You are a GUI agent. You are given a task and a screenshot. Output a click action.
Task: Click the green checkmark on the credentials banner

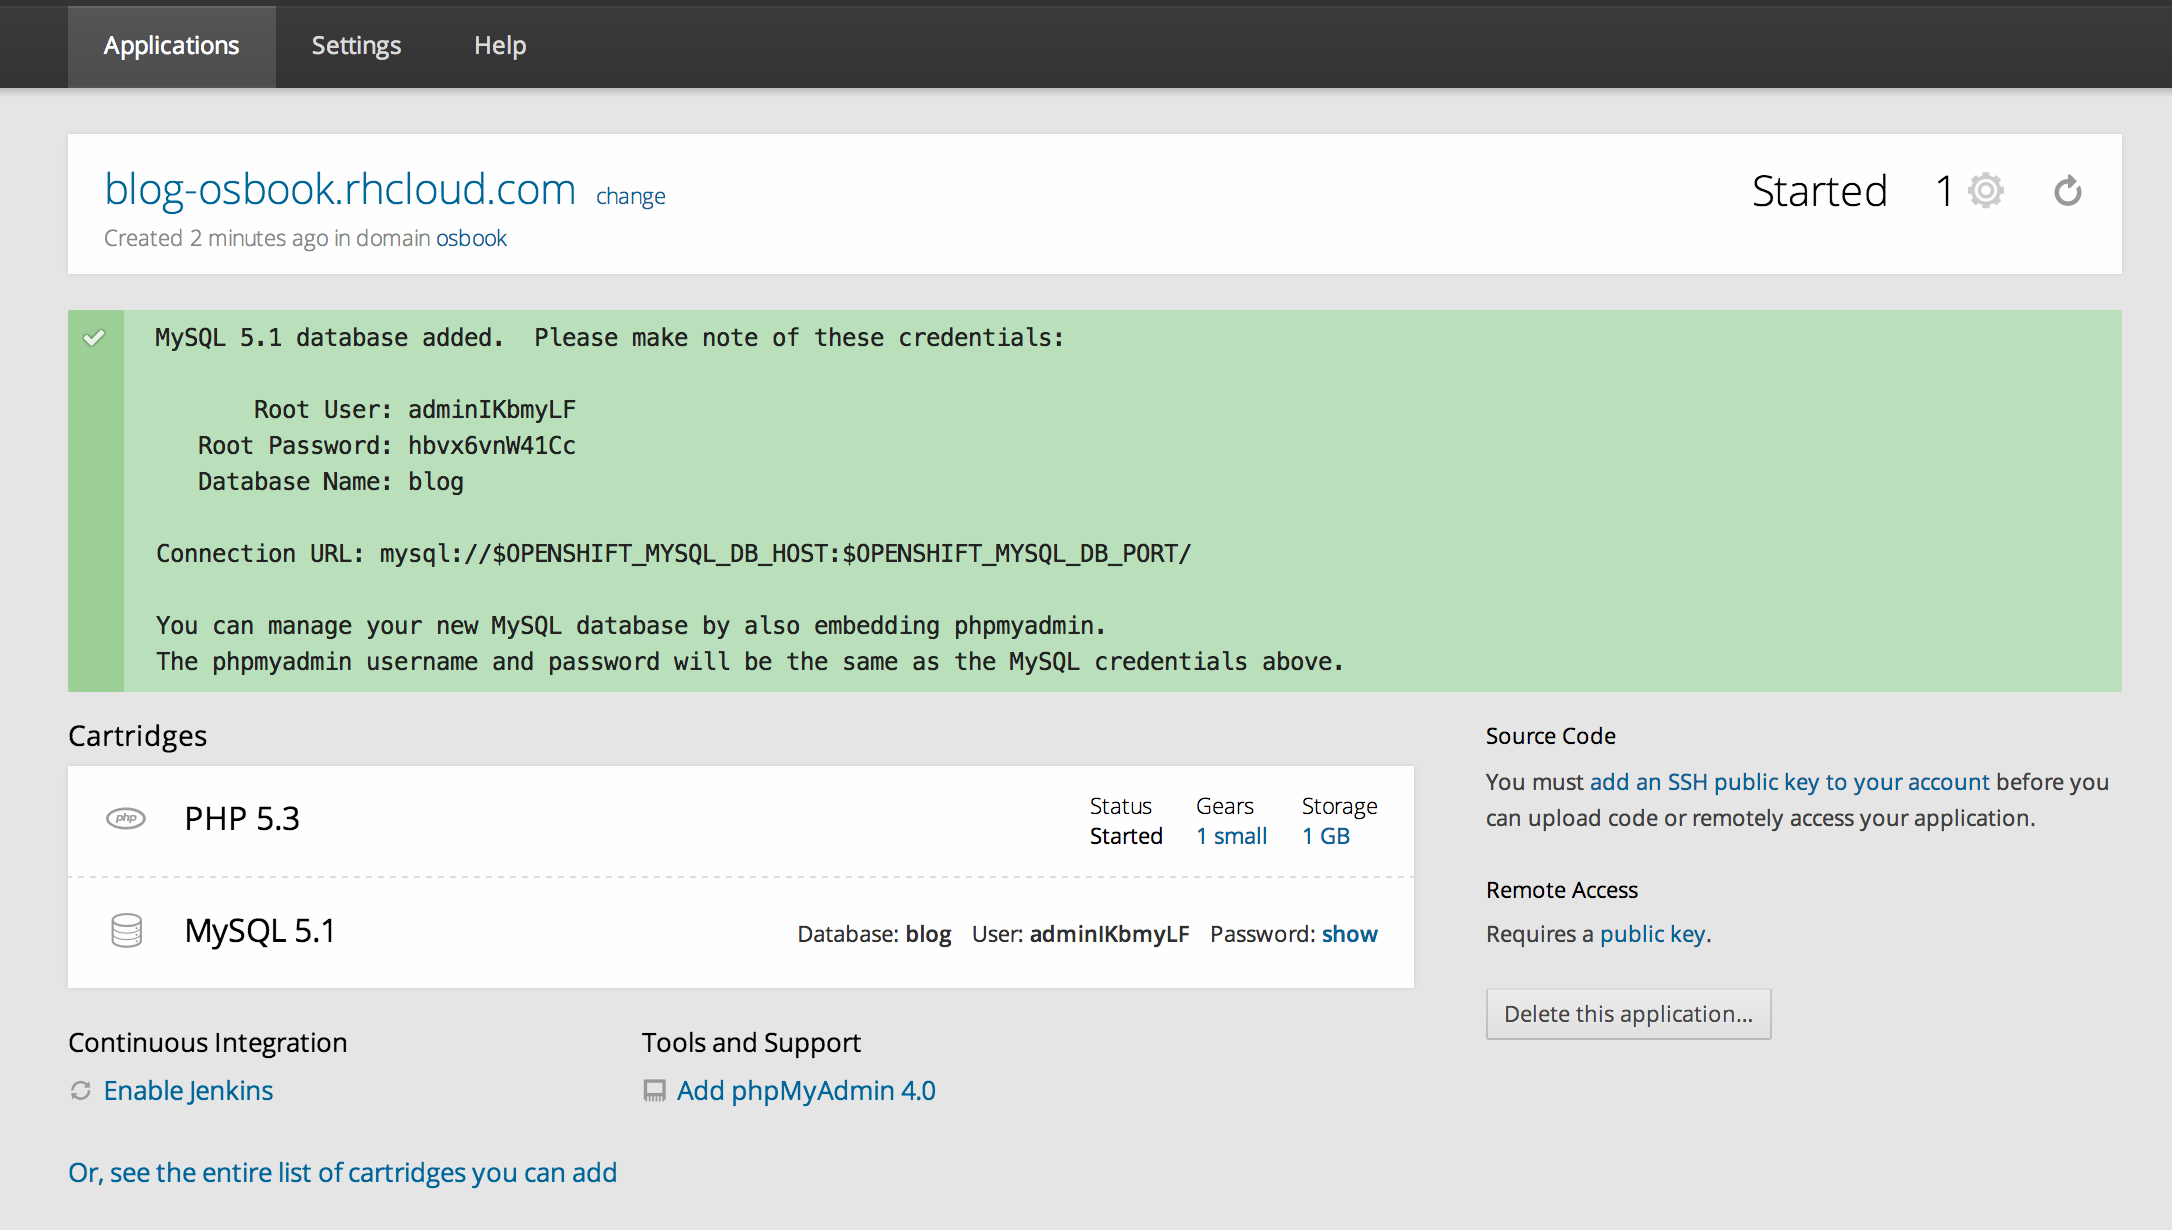coord(94,337)
